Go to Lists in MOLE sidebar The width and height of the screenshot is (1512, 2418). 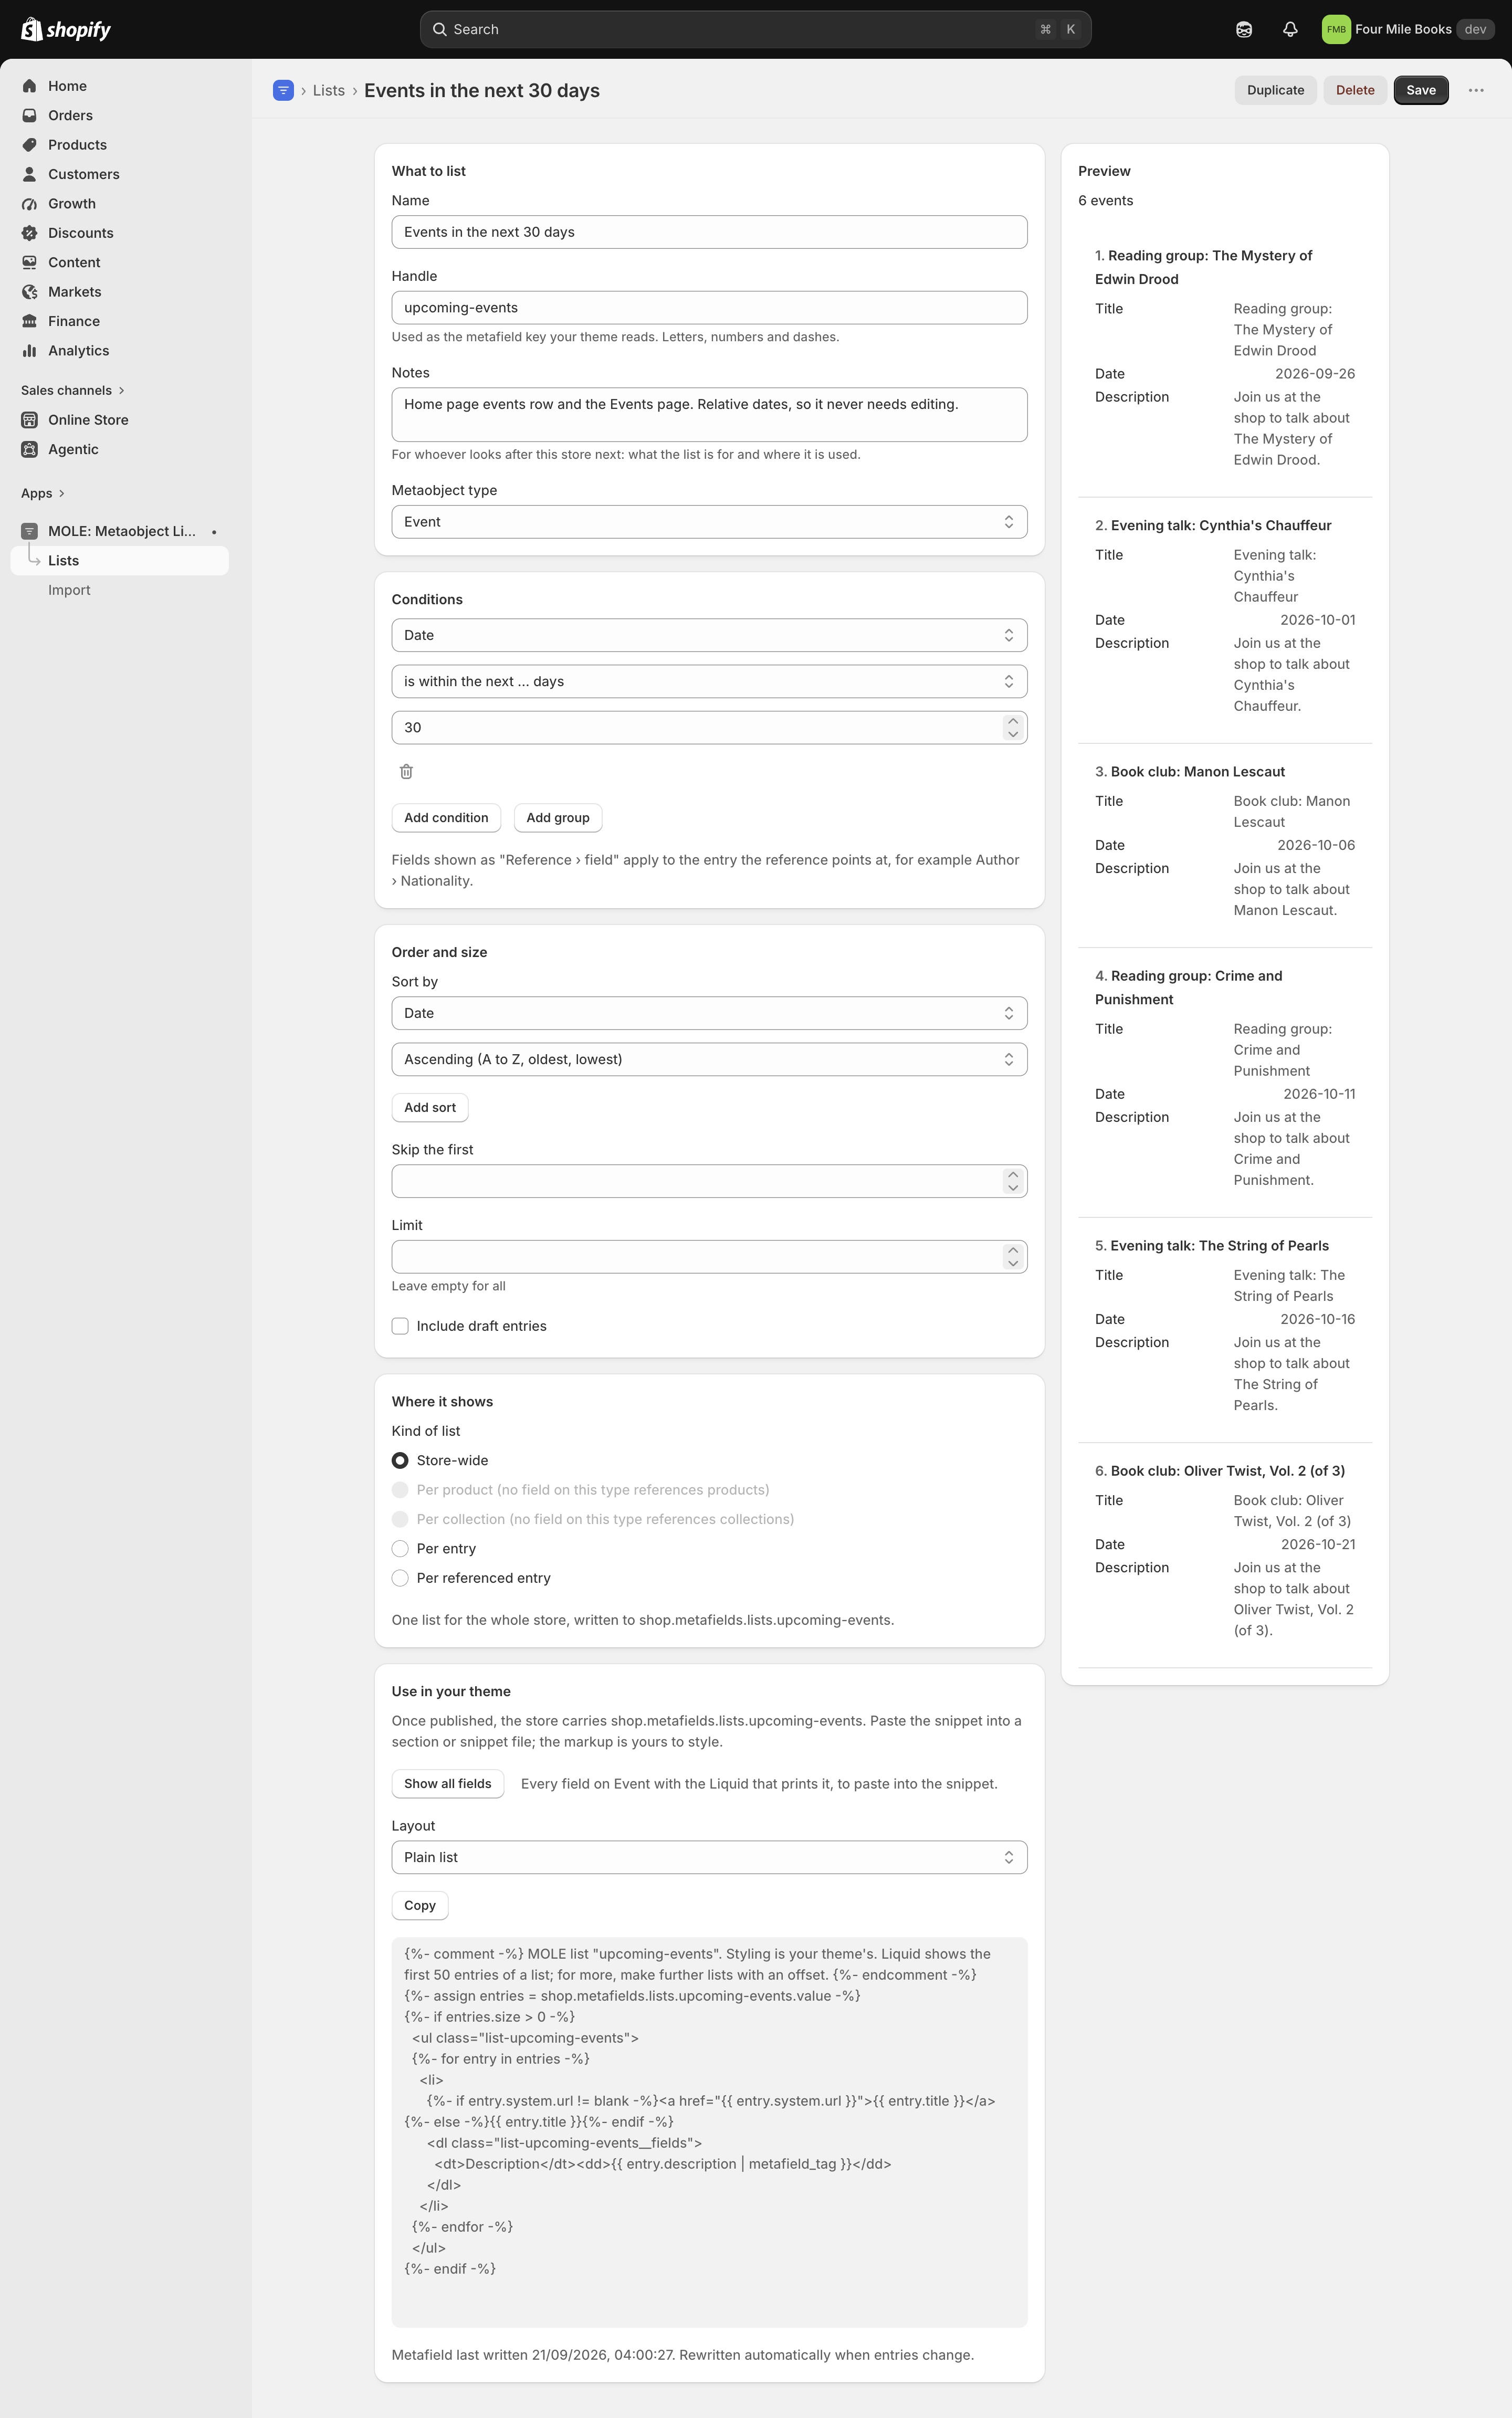coord(120,561)
